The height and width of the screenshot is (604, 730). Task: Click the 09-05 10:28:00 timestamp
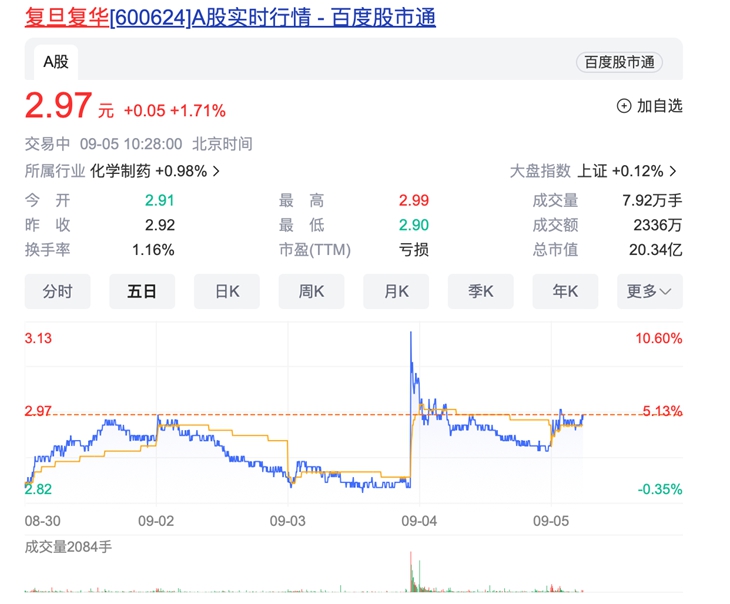pos(131,144)
